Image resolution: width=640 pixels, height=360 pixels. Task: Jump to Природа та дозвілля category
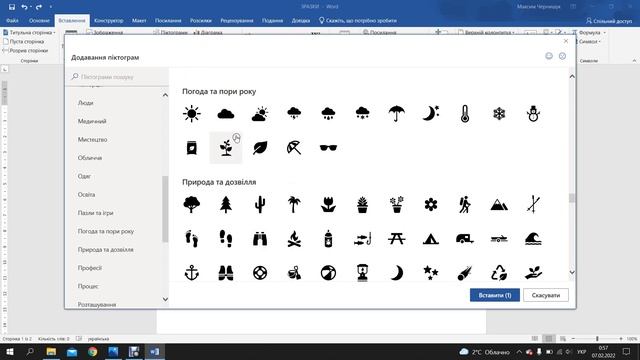coord(105,250)
